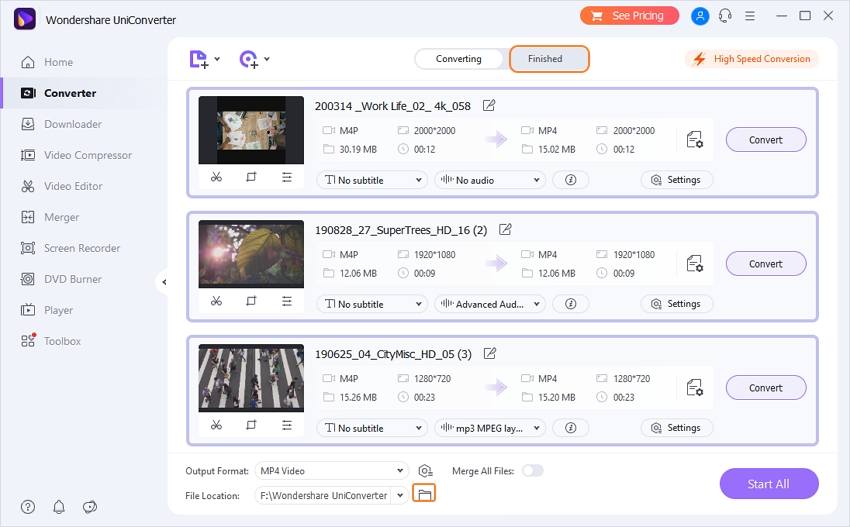The width and height of the screenshot is (850, 527).
Task: Crop the SuperTrees video
Action: 251,300
